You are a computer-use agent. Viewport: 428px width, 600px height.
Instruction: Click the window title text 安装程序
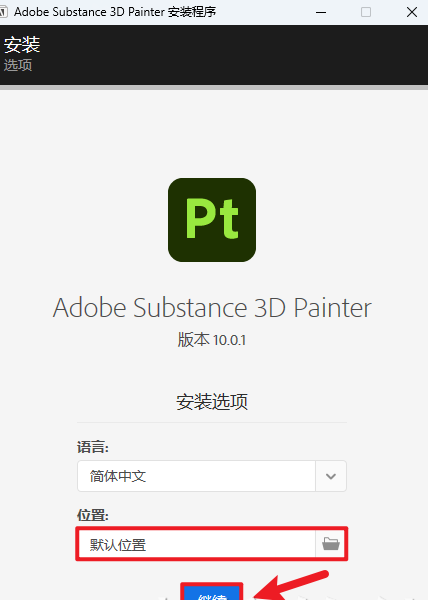tap(192, 12)
